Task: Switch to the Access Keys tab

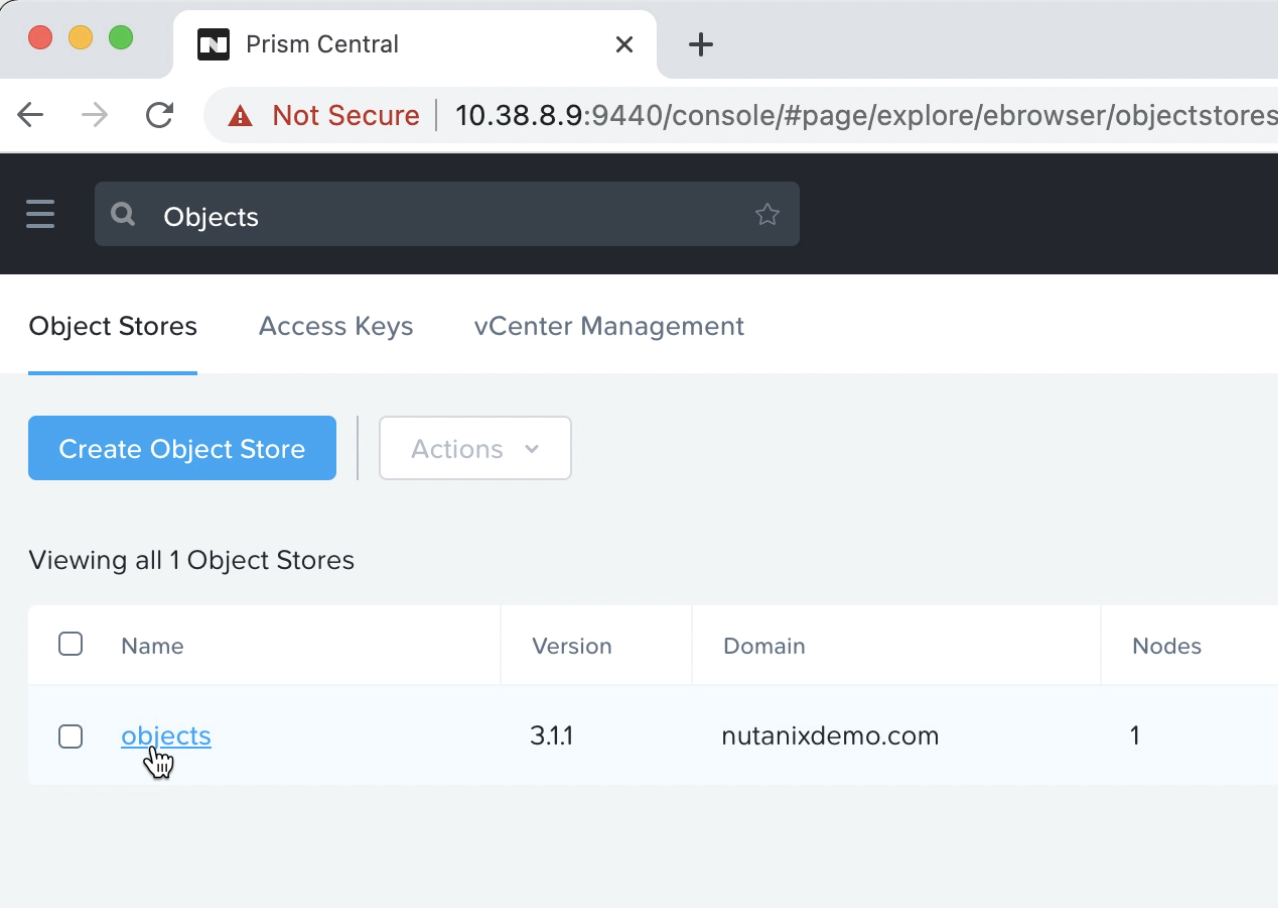Action: [x=335, y=326]
